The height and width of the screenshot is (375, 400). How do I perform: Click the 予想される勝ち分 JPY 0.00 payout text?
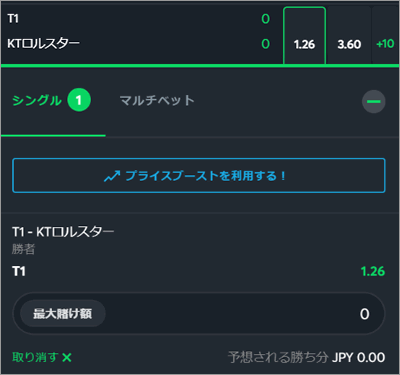[x=307, y=358]
